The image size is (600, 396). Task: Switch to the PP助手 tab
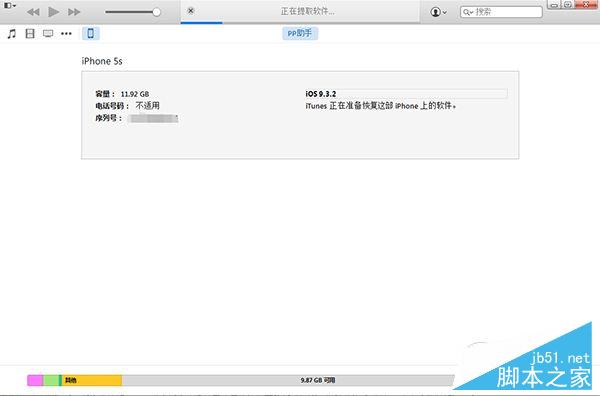pyautogui.click(x=300, y=34)
